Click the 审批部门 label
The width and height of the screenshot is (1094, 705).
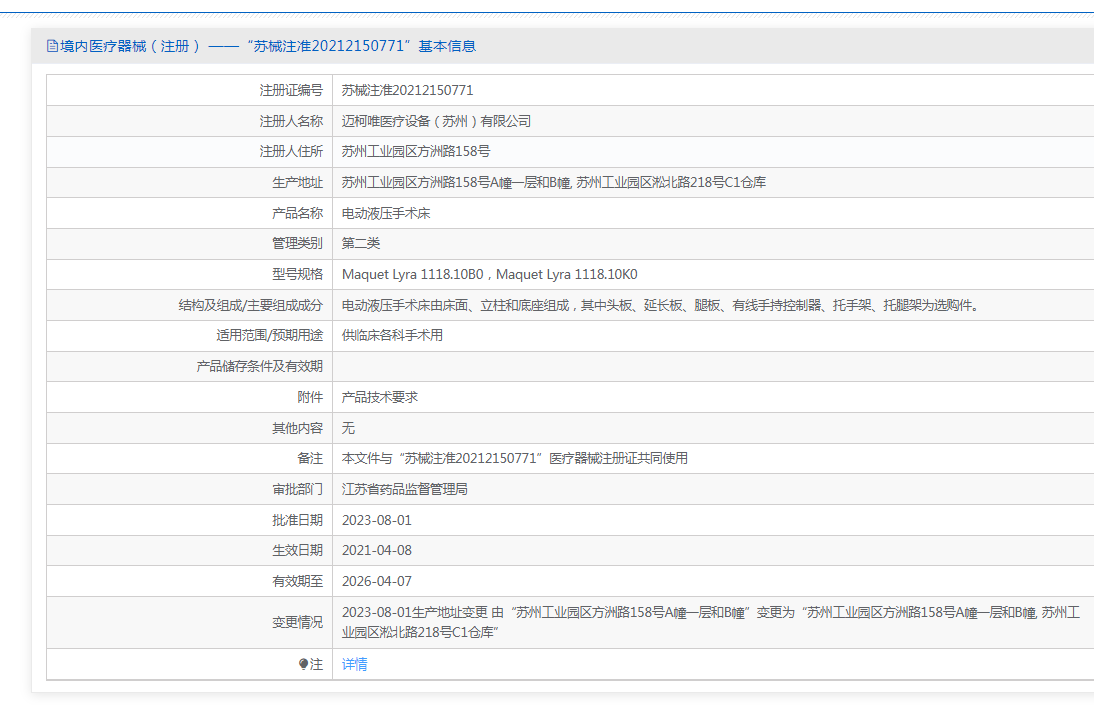tap(297, 489)
